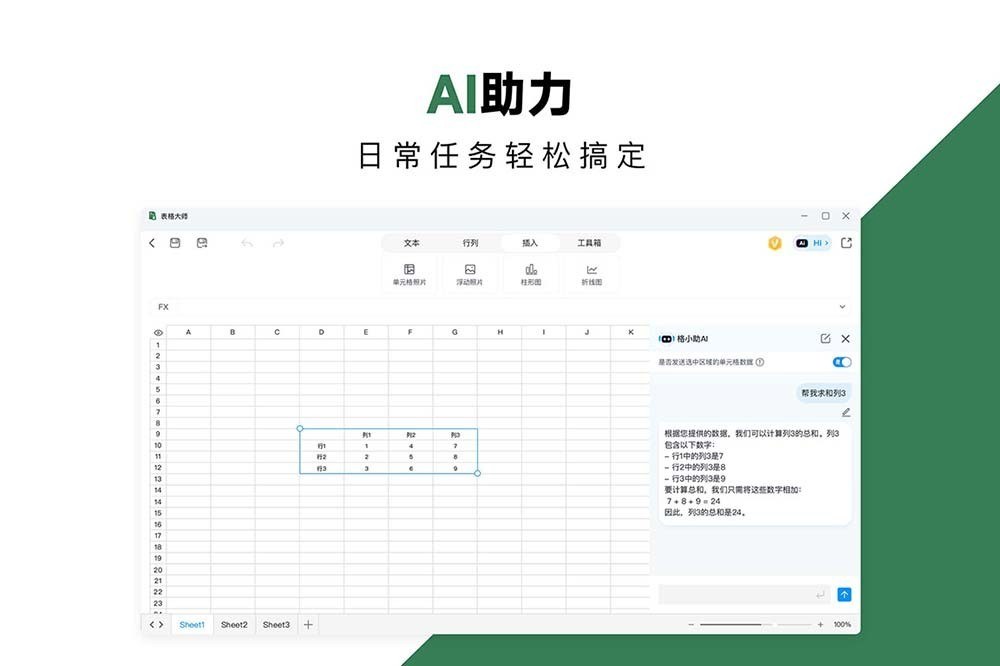Insert a 柱形图 column chart
This screenshot has height=666, width=1000.
(x=529, y=273)
